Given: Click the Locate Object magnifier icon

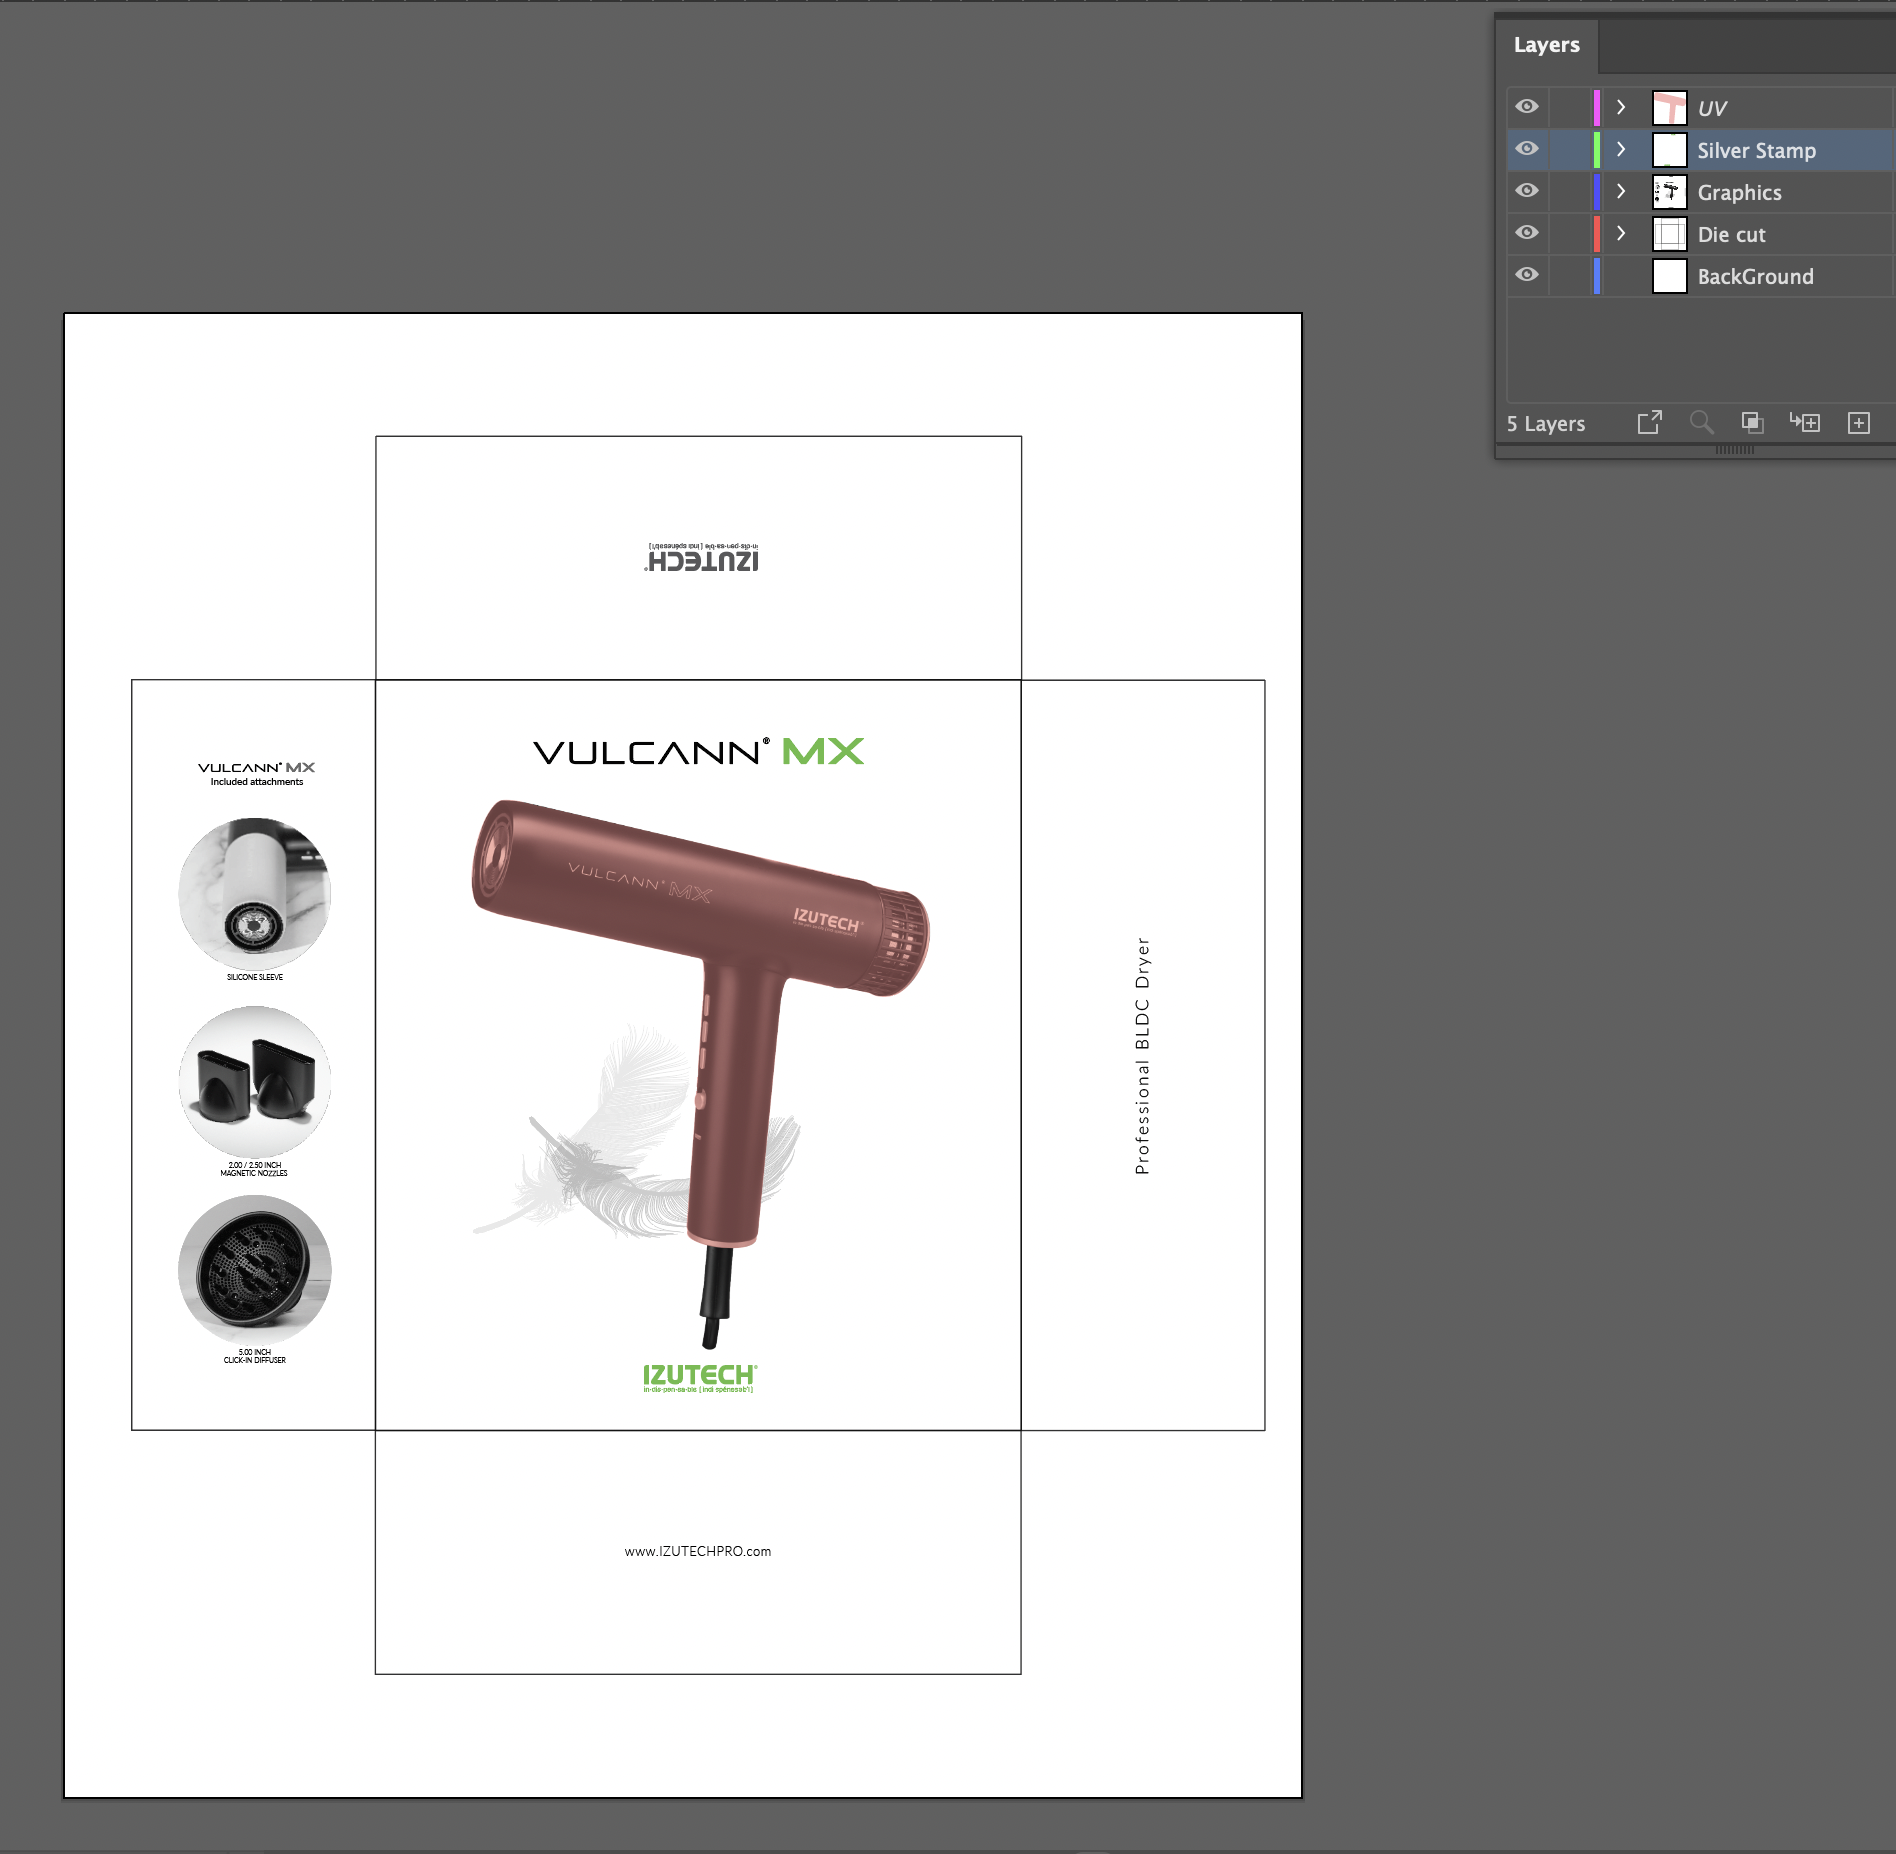Looking at the screenshot, I should click(x=1701, y=422).
